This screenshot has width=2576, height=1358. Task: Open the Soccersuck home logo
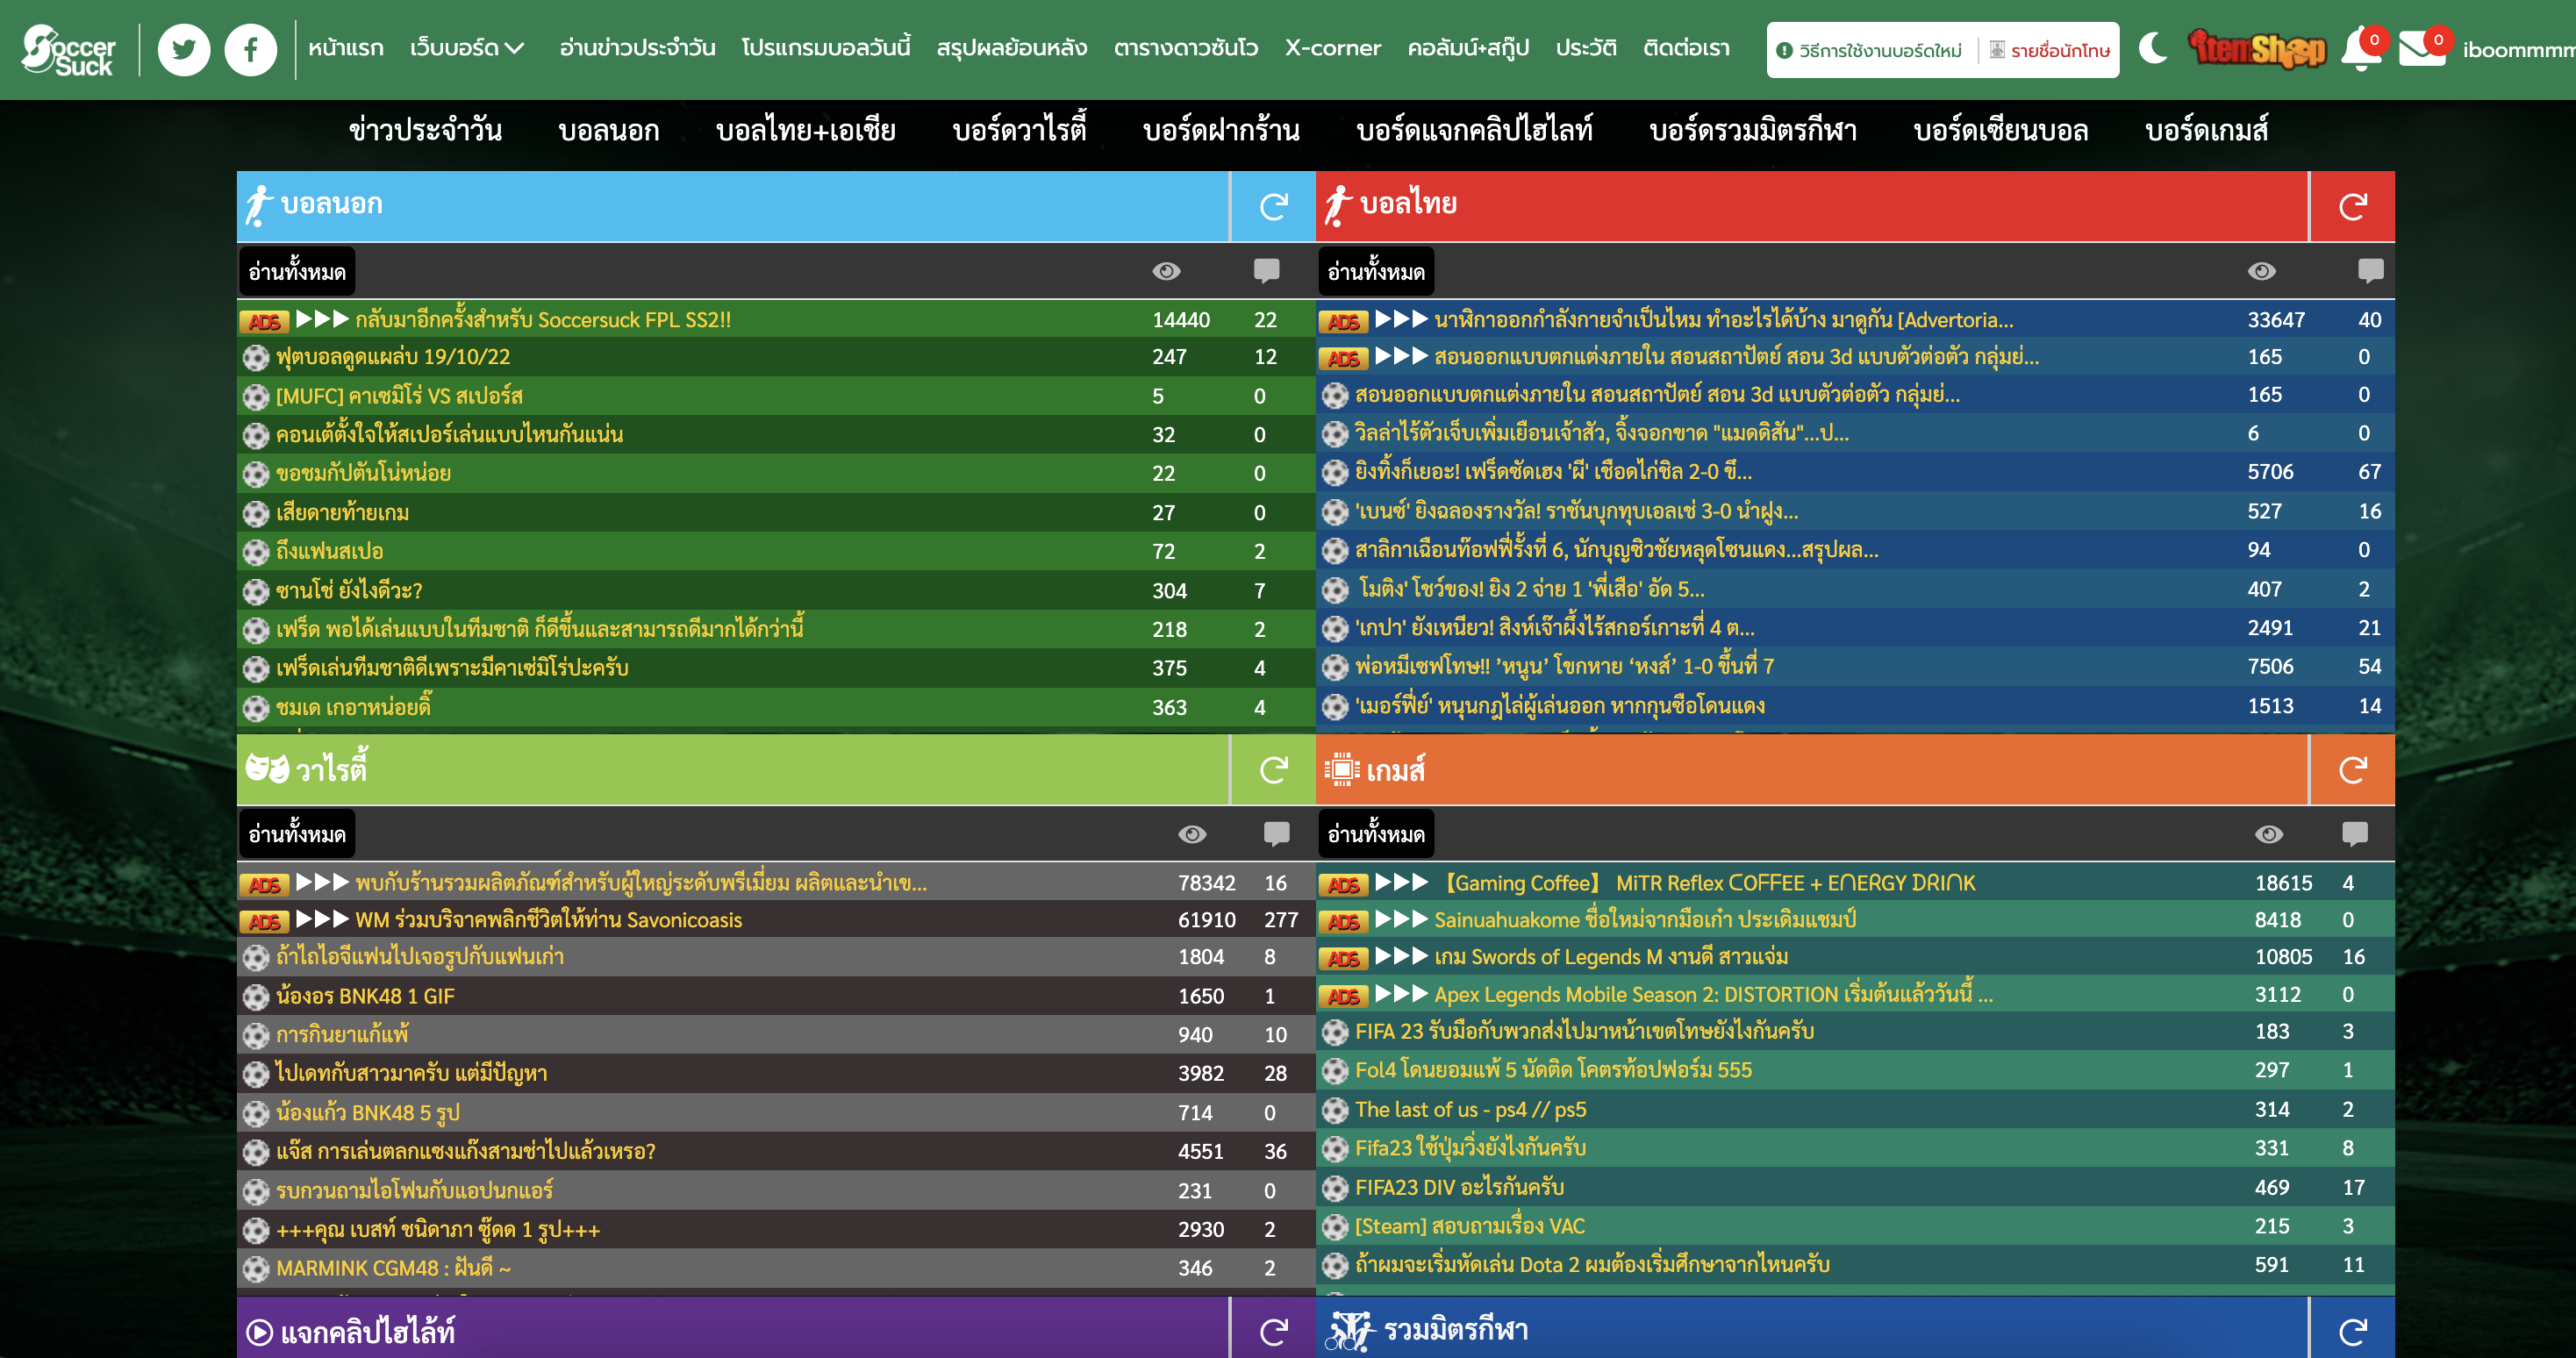click(68, 49)
